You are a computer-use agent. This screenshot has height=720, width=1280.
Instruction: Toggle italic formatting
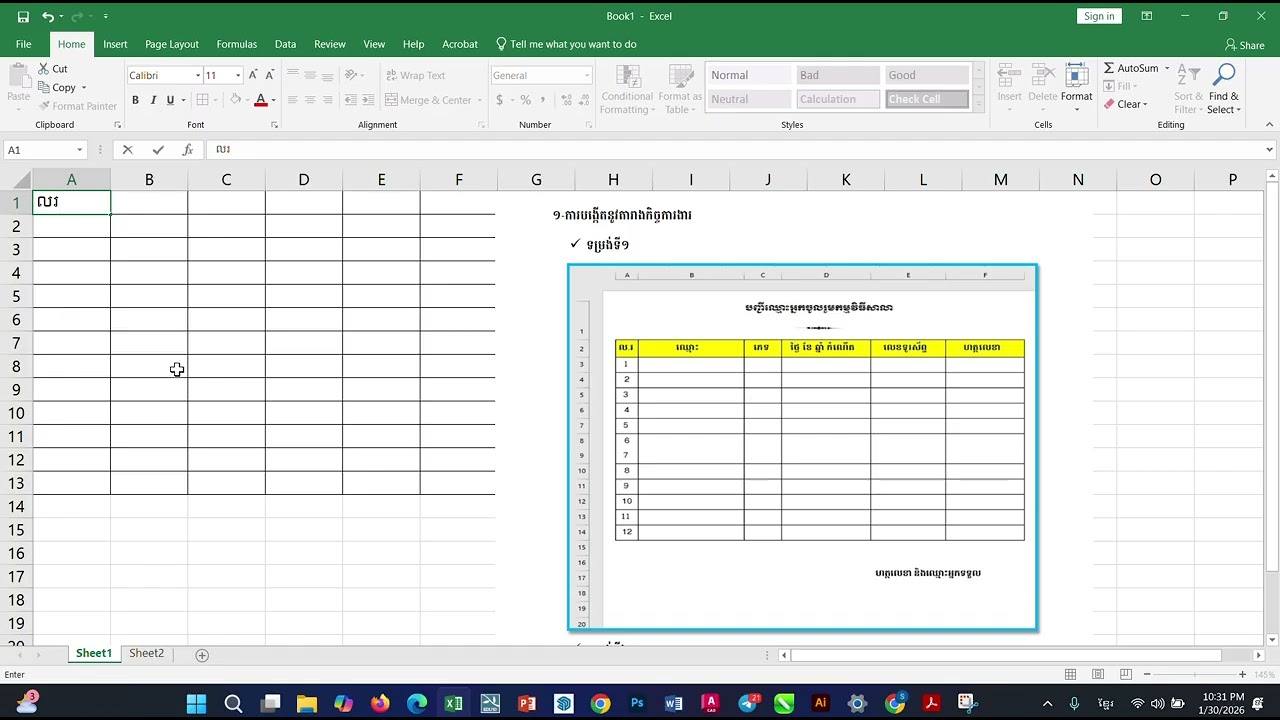tap(153, 100)
